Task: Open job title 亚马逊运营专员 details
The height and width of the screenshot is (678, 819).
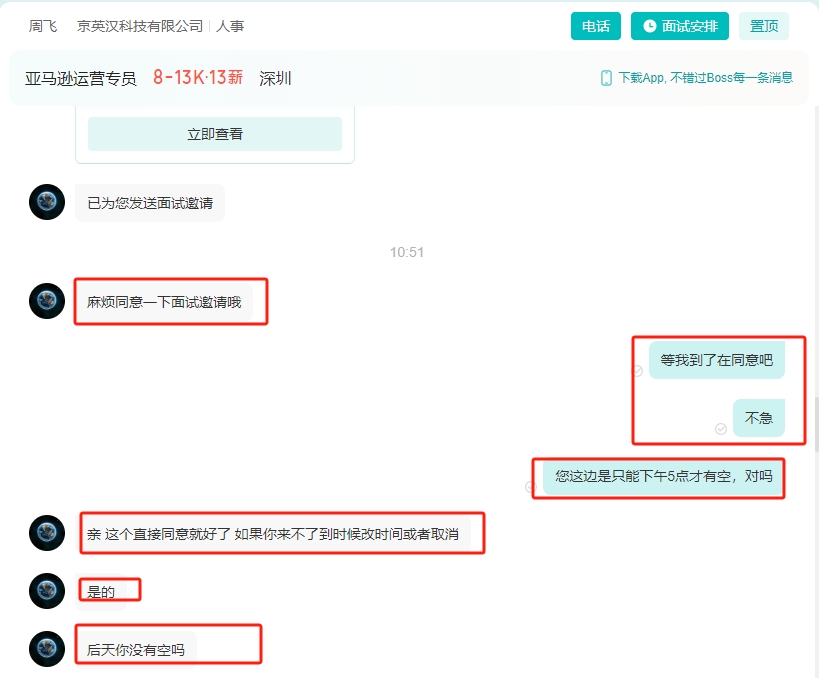Action: 80,78
